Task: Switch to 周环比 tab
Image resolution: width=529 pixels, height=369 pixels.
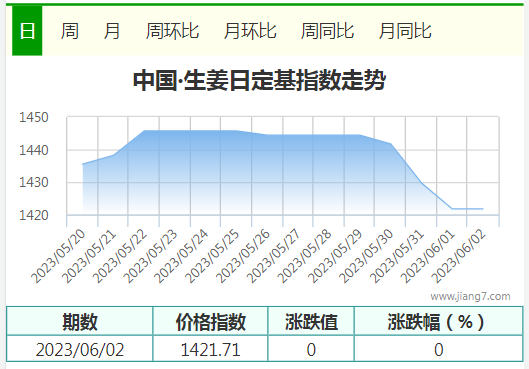Action: click(172, 31)
